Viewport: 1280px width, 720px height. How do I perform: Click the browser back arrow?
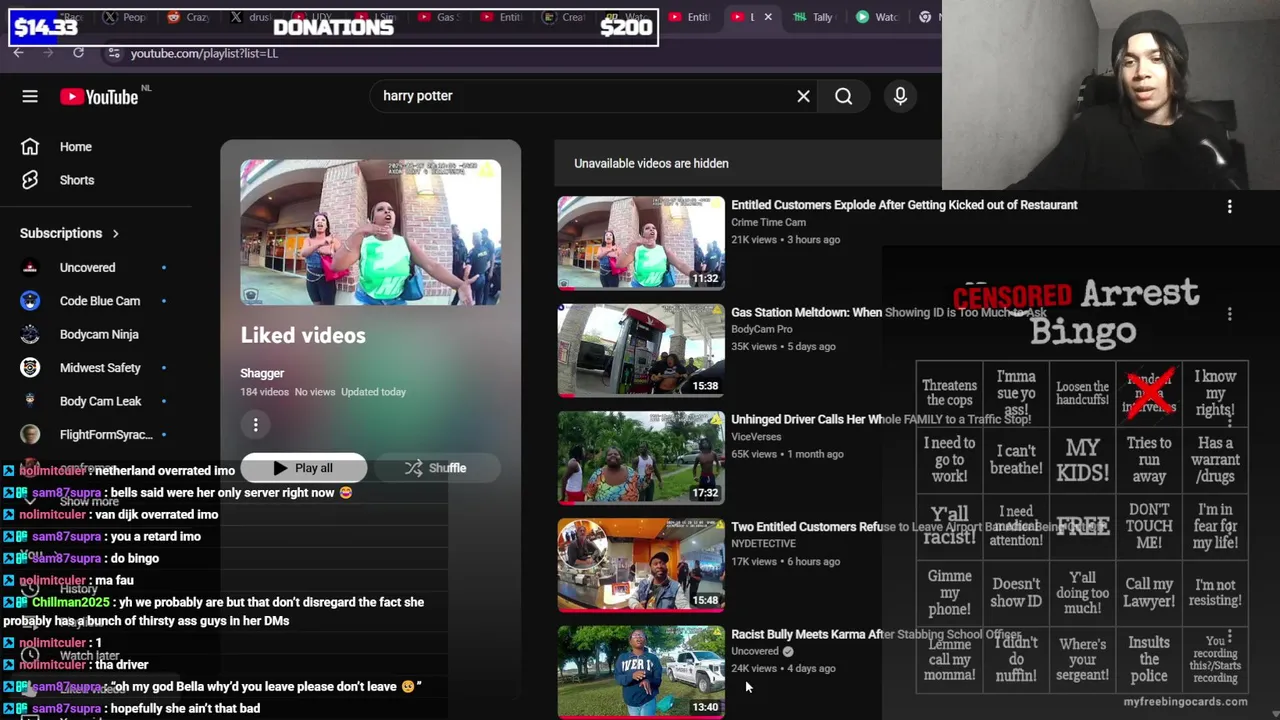point(18,53)
